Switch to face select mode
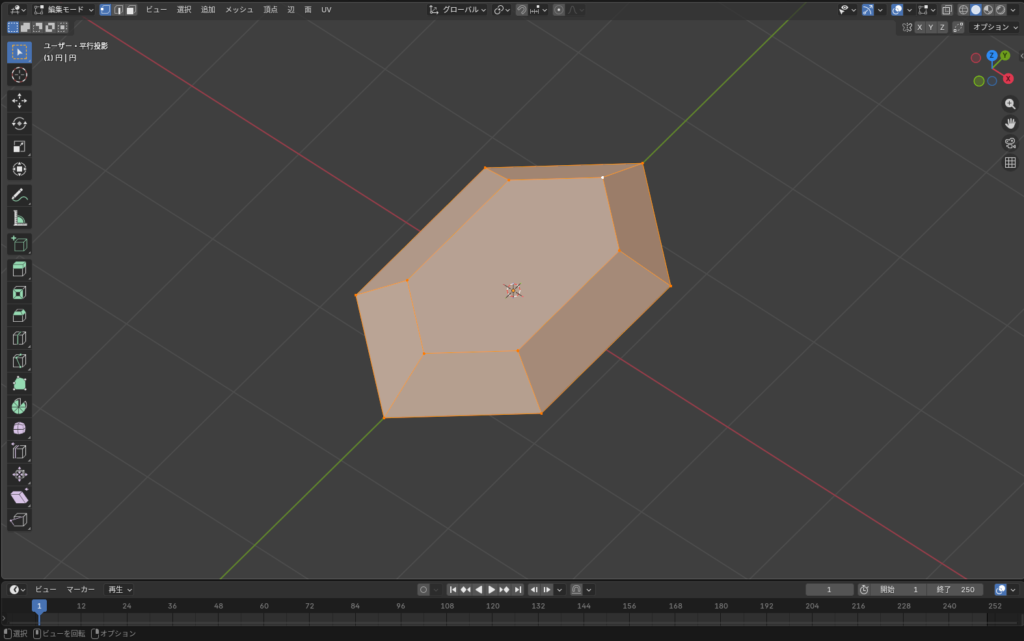1024x641 pixels. coord(131,9)
